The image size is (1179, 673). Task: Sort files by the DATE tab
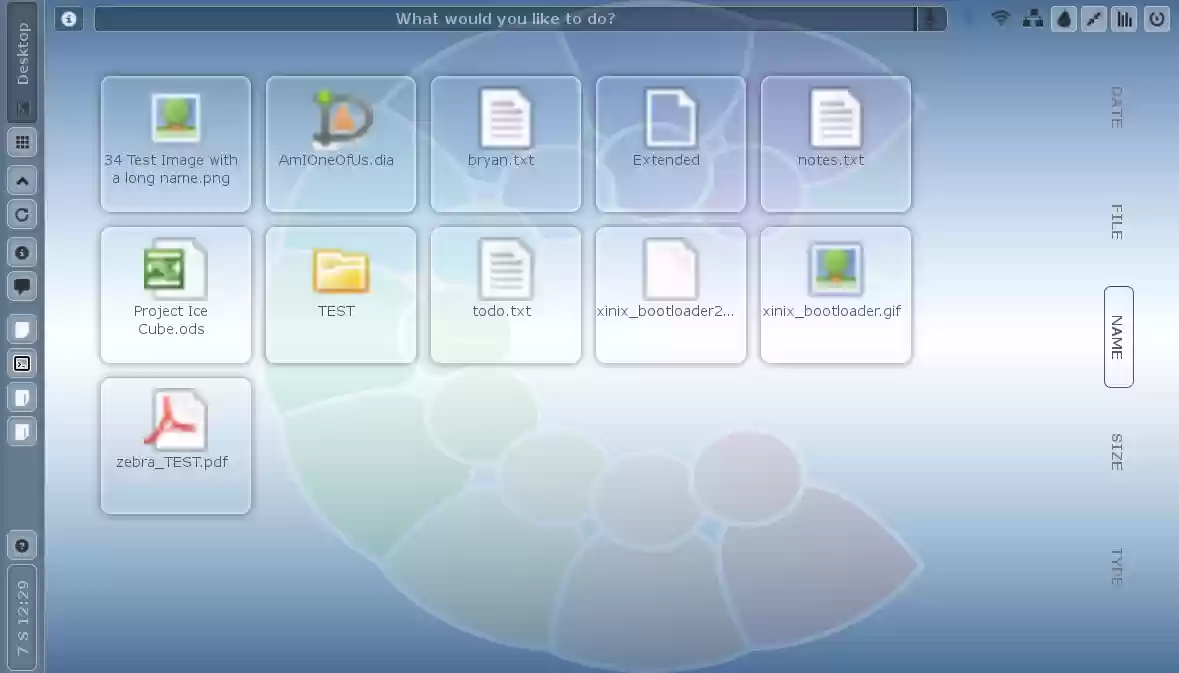coord(1117,107)
